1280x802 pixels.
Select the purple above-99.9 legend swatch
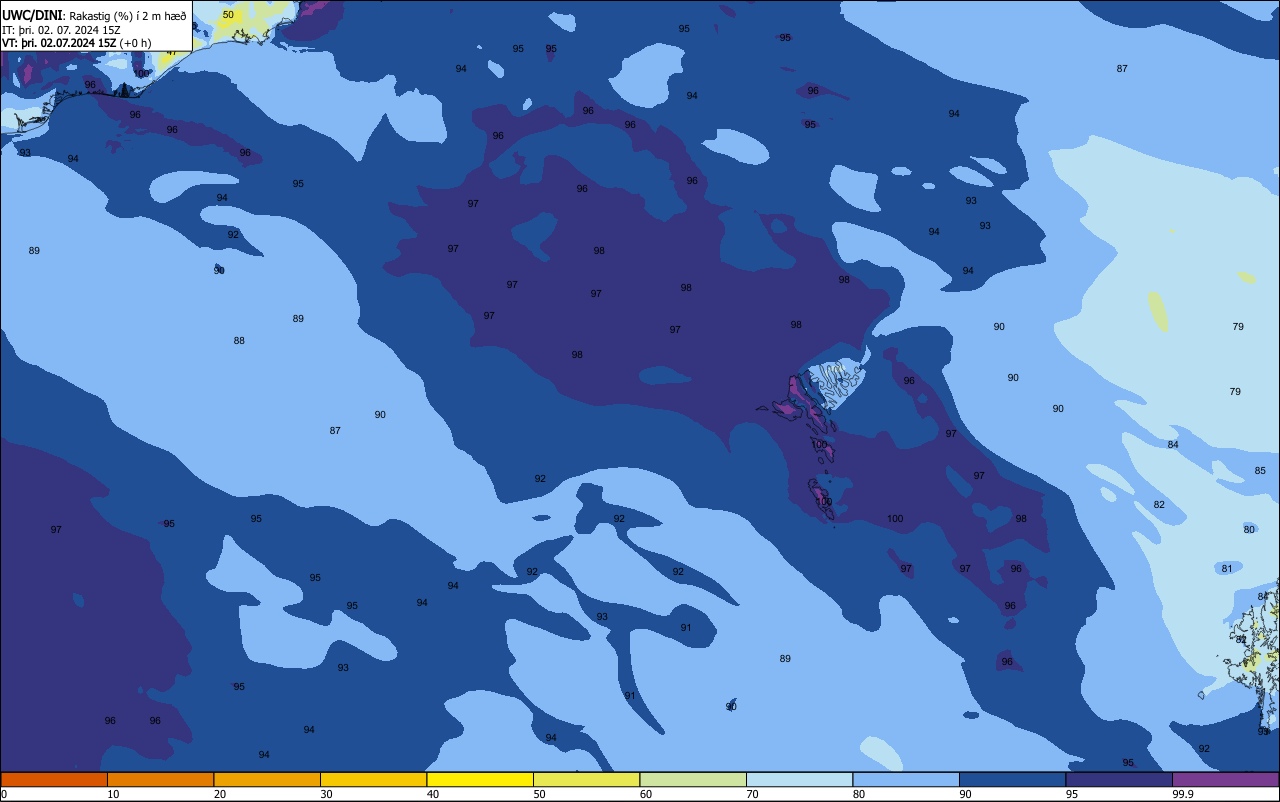(x=1225, y=779)
